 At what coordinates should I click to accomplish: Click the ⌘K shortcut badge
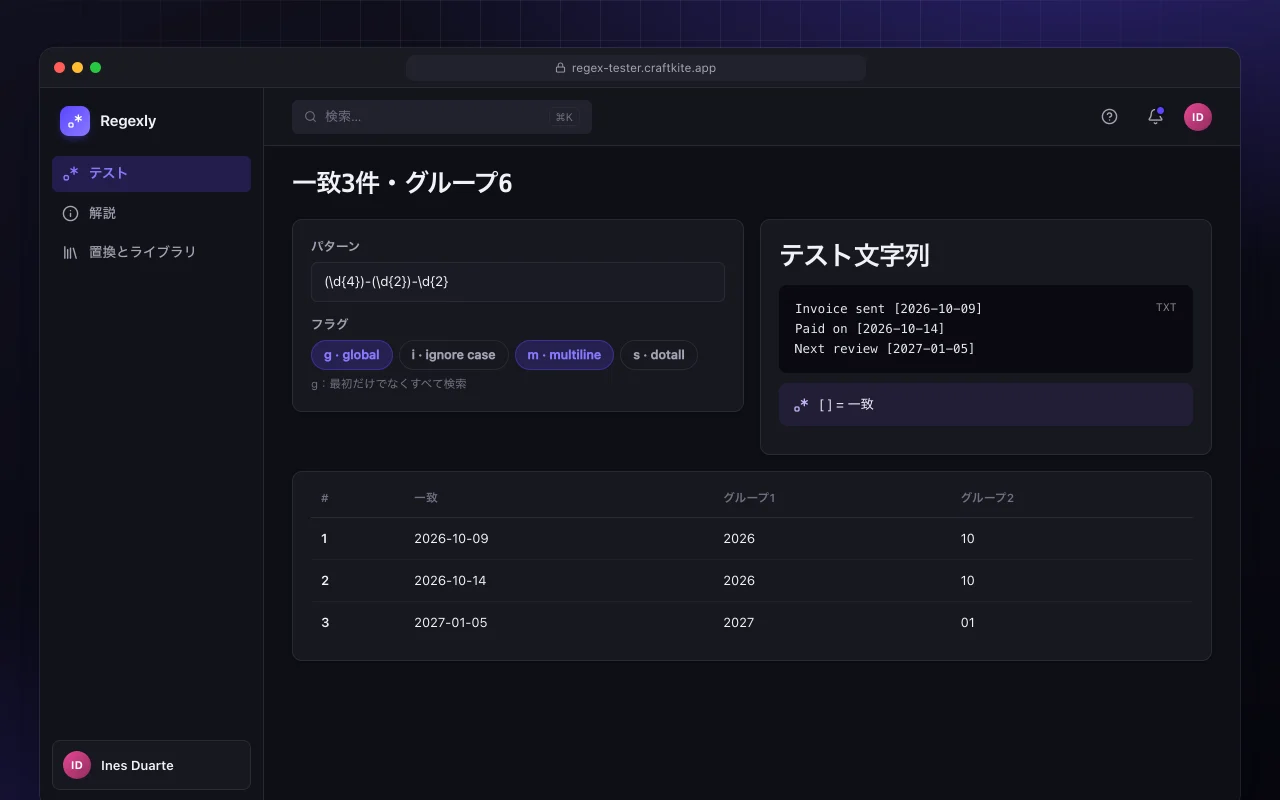564,117
